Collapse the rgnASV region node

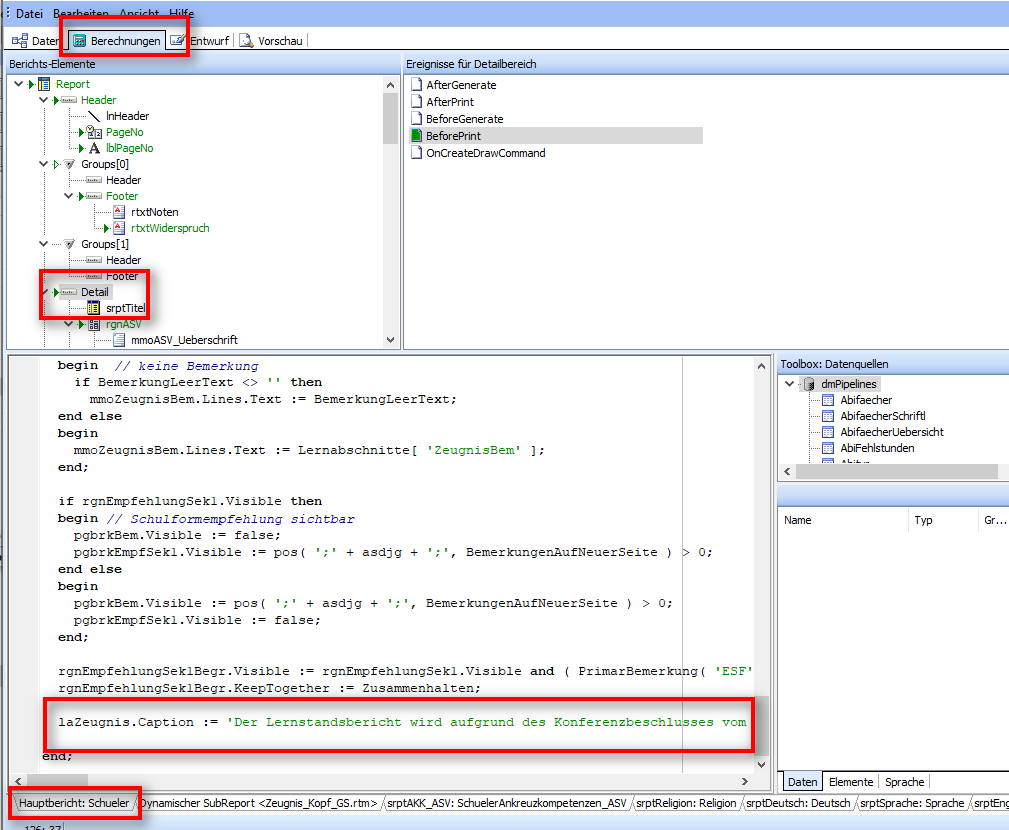[x=68, y=324]
